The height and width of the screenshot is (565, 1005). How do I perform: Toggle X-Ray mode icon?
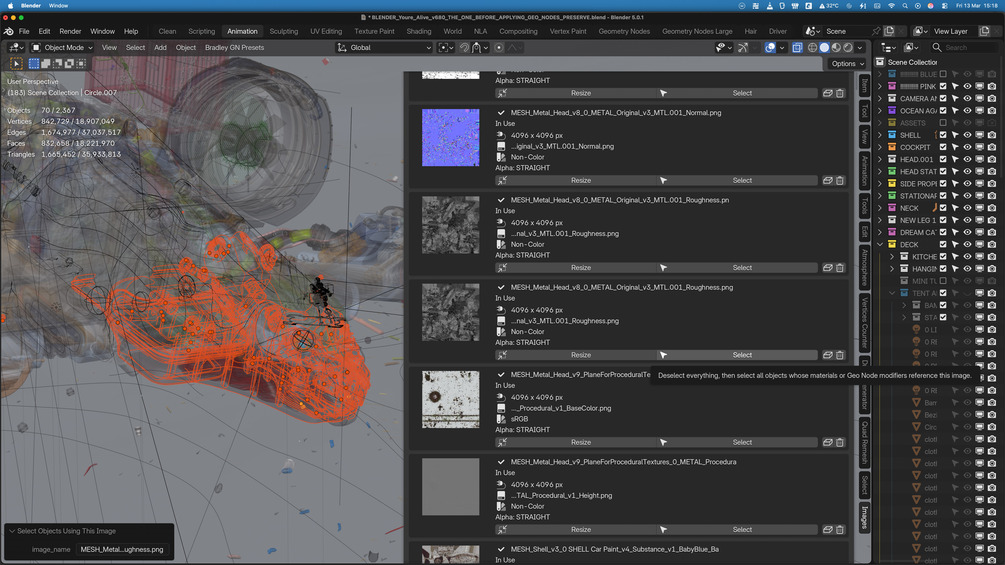[797, 47]
